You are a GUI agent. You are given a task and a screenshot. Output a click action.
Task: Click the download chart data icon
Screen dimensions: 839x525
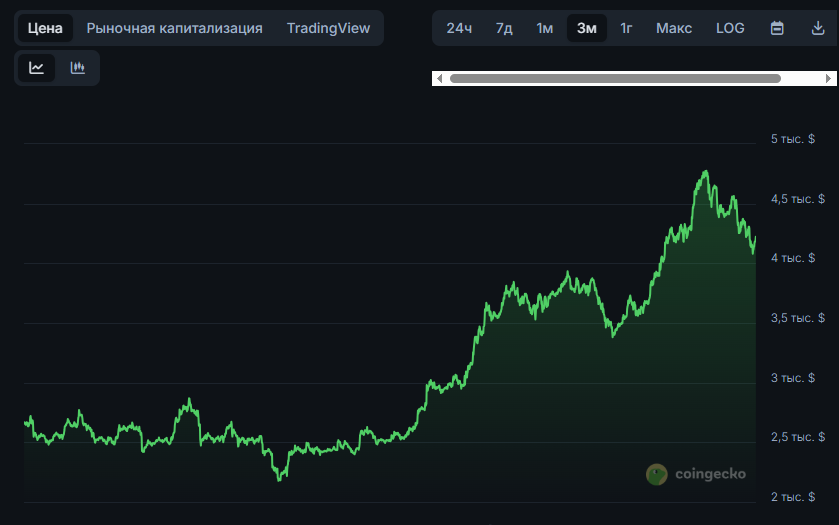tap(817, 28)
